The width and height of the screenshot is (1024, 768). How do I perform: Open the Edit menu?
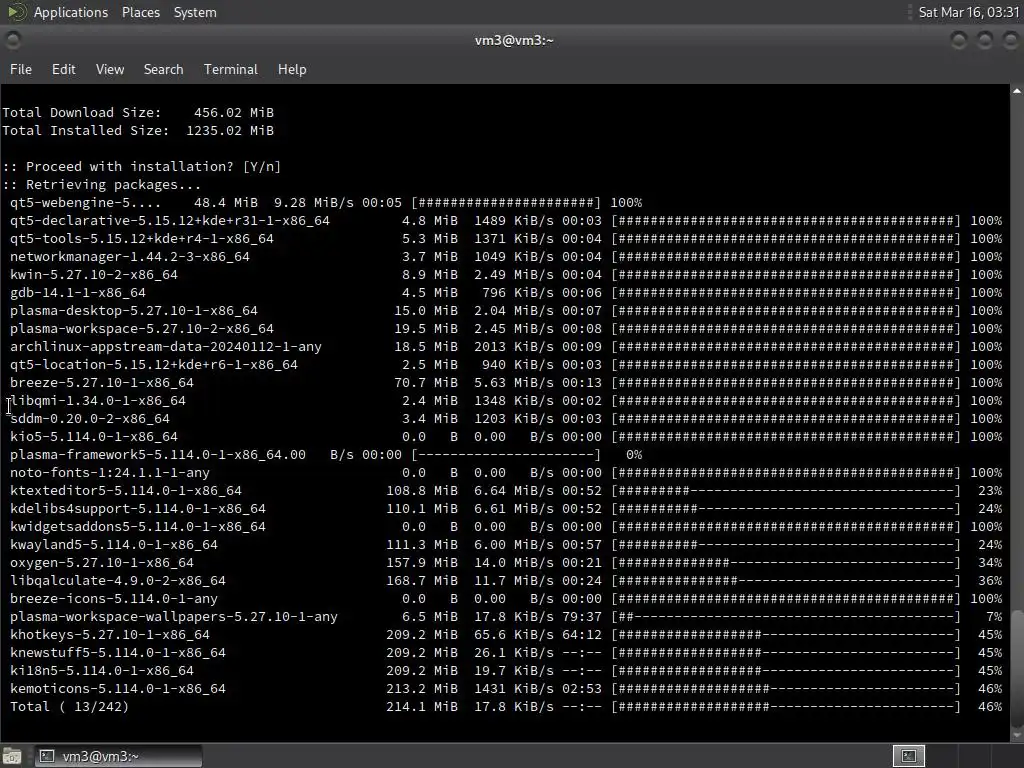pyautogui.click(x=63, y=69)
